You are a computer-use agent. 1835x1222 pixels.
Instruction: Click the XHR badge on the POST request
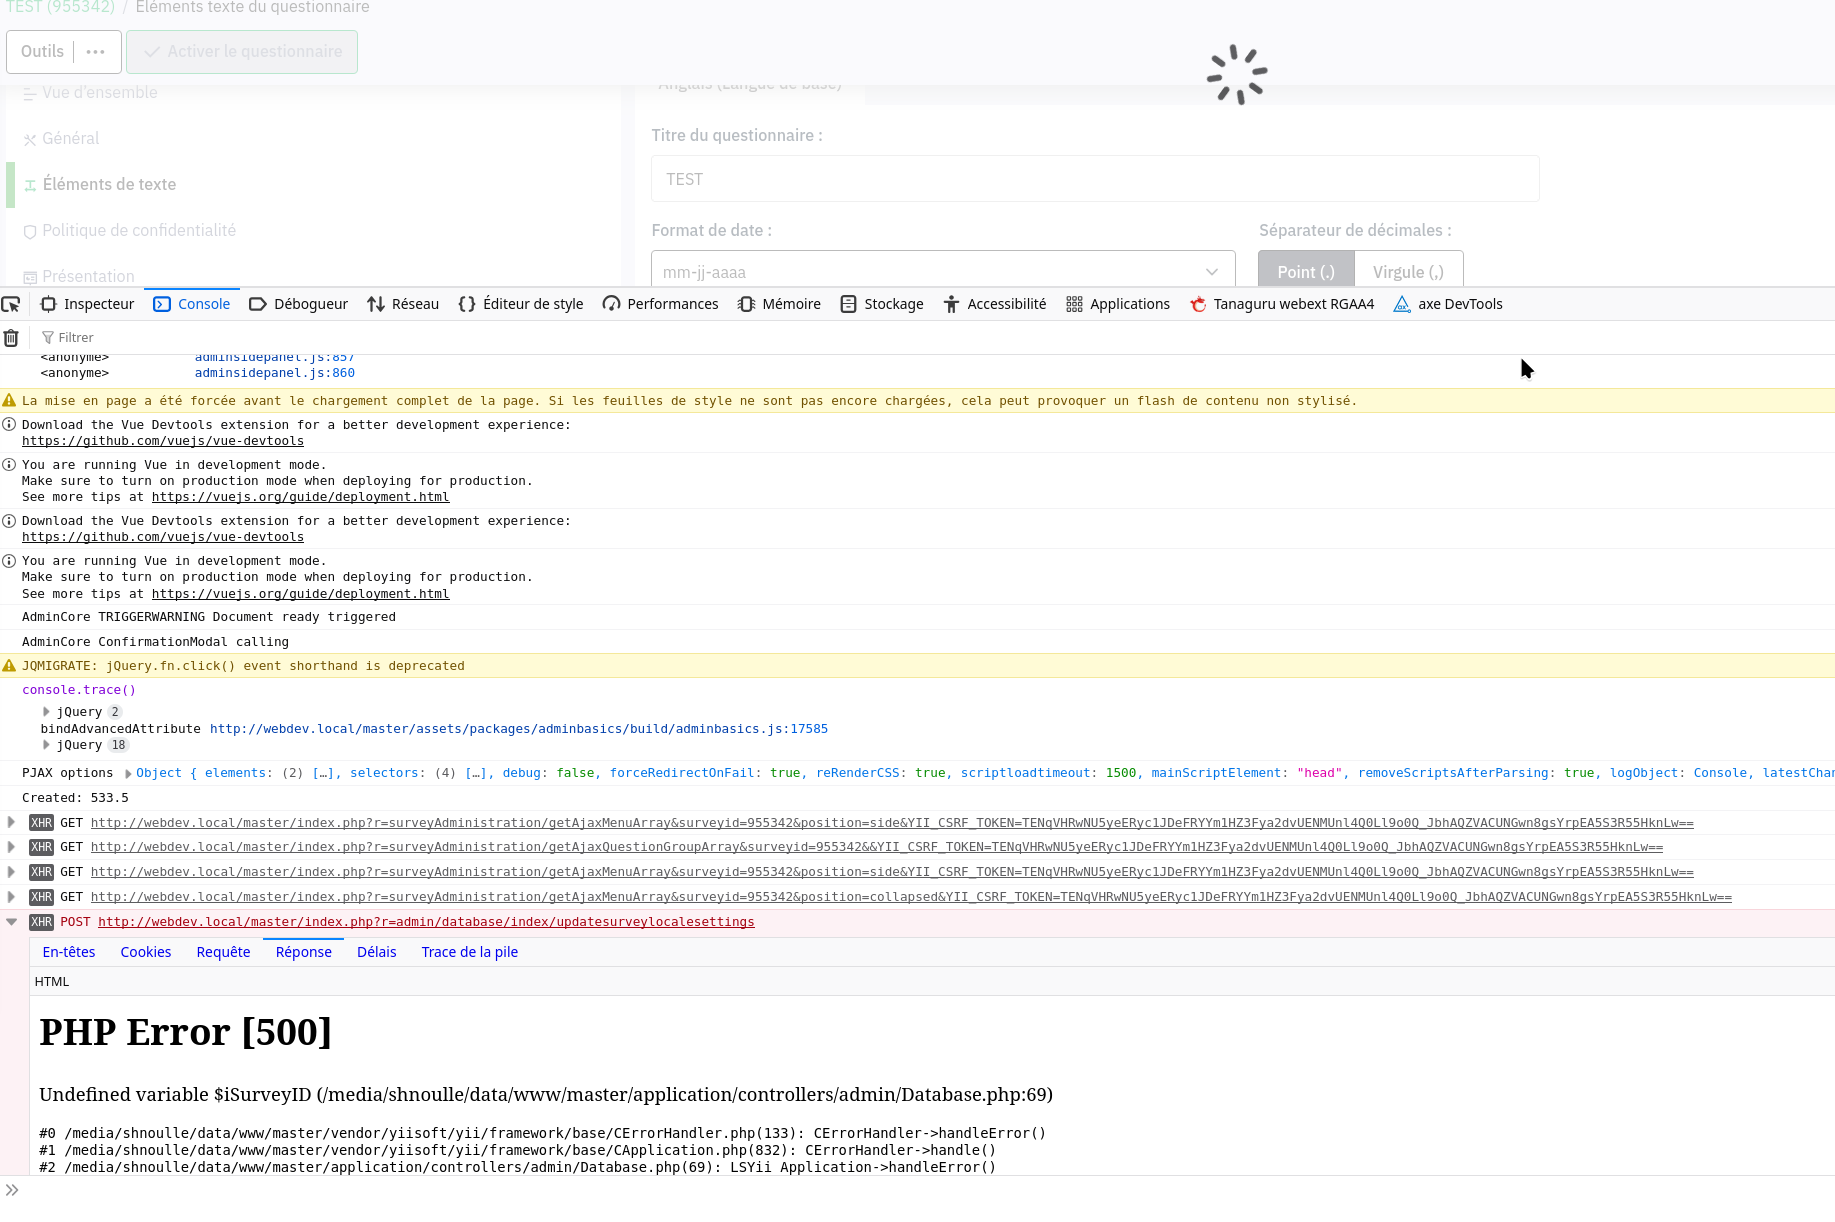(x=41, y=922)
